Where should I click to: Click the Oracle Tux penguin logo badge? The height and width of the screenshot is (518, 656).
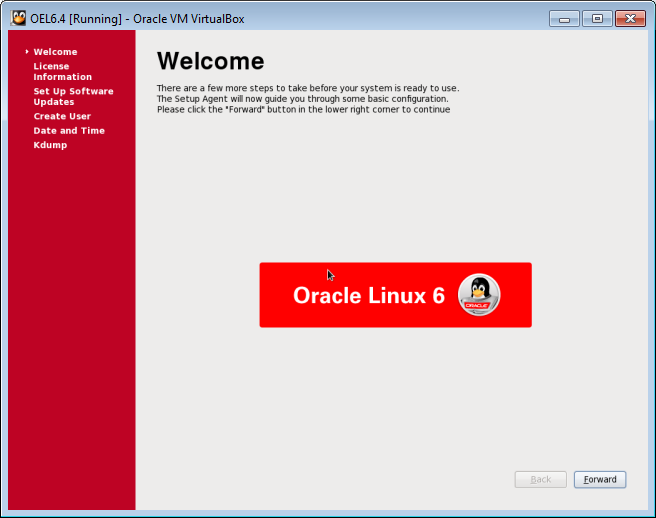[x=479, y=295]
